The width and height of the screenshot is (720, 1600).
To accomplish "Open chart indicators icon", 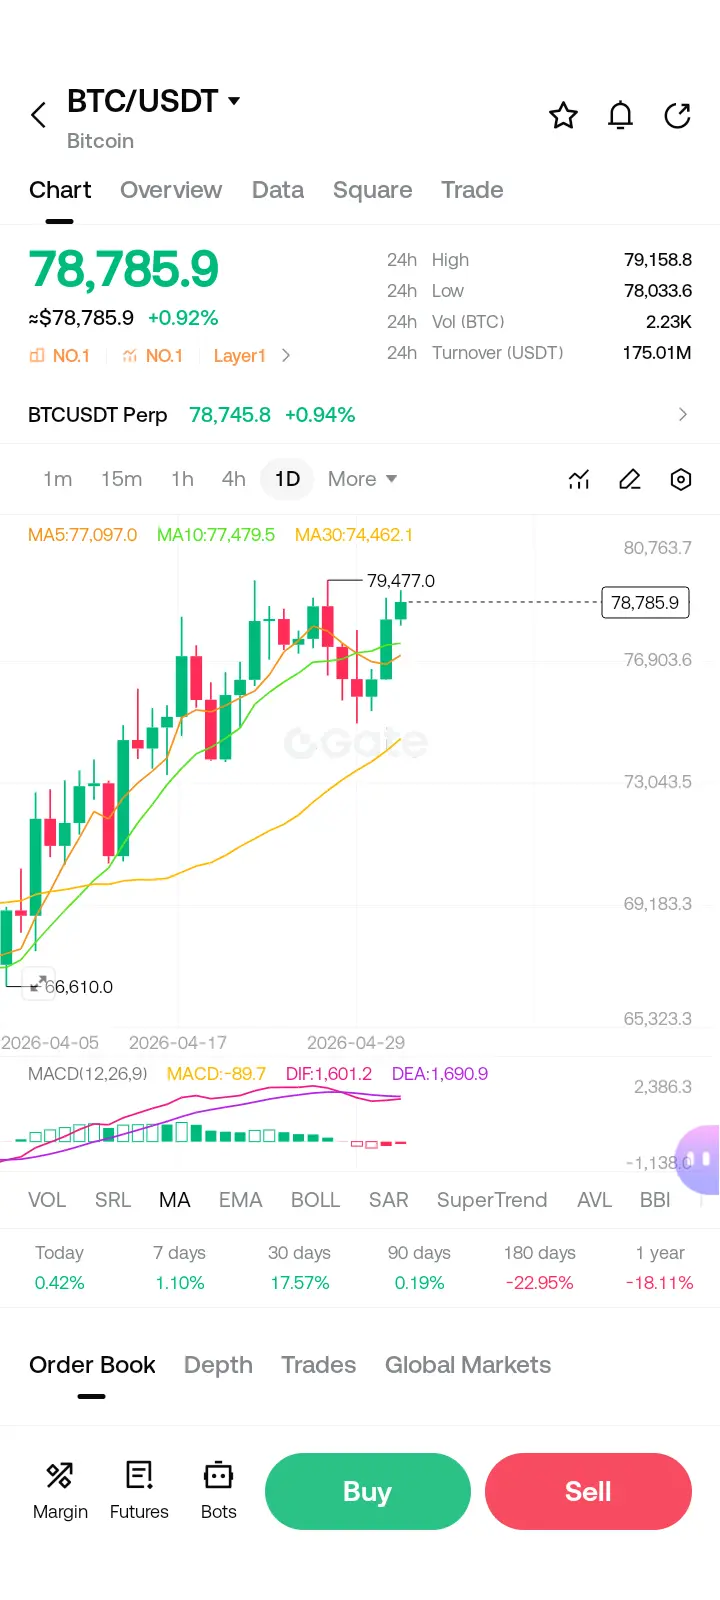I will [579, 480].
